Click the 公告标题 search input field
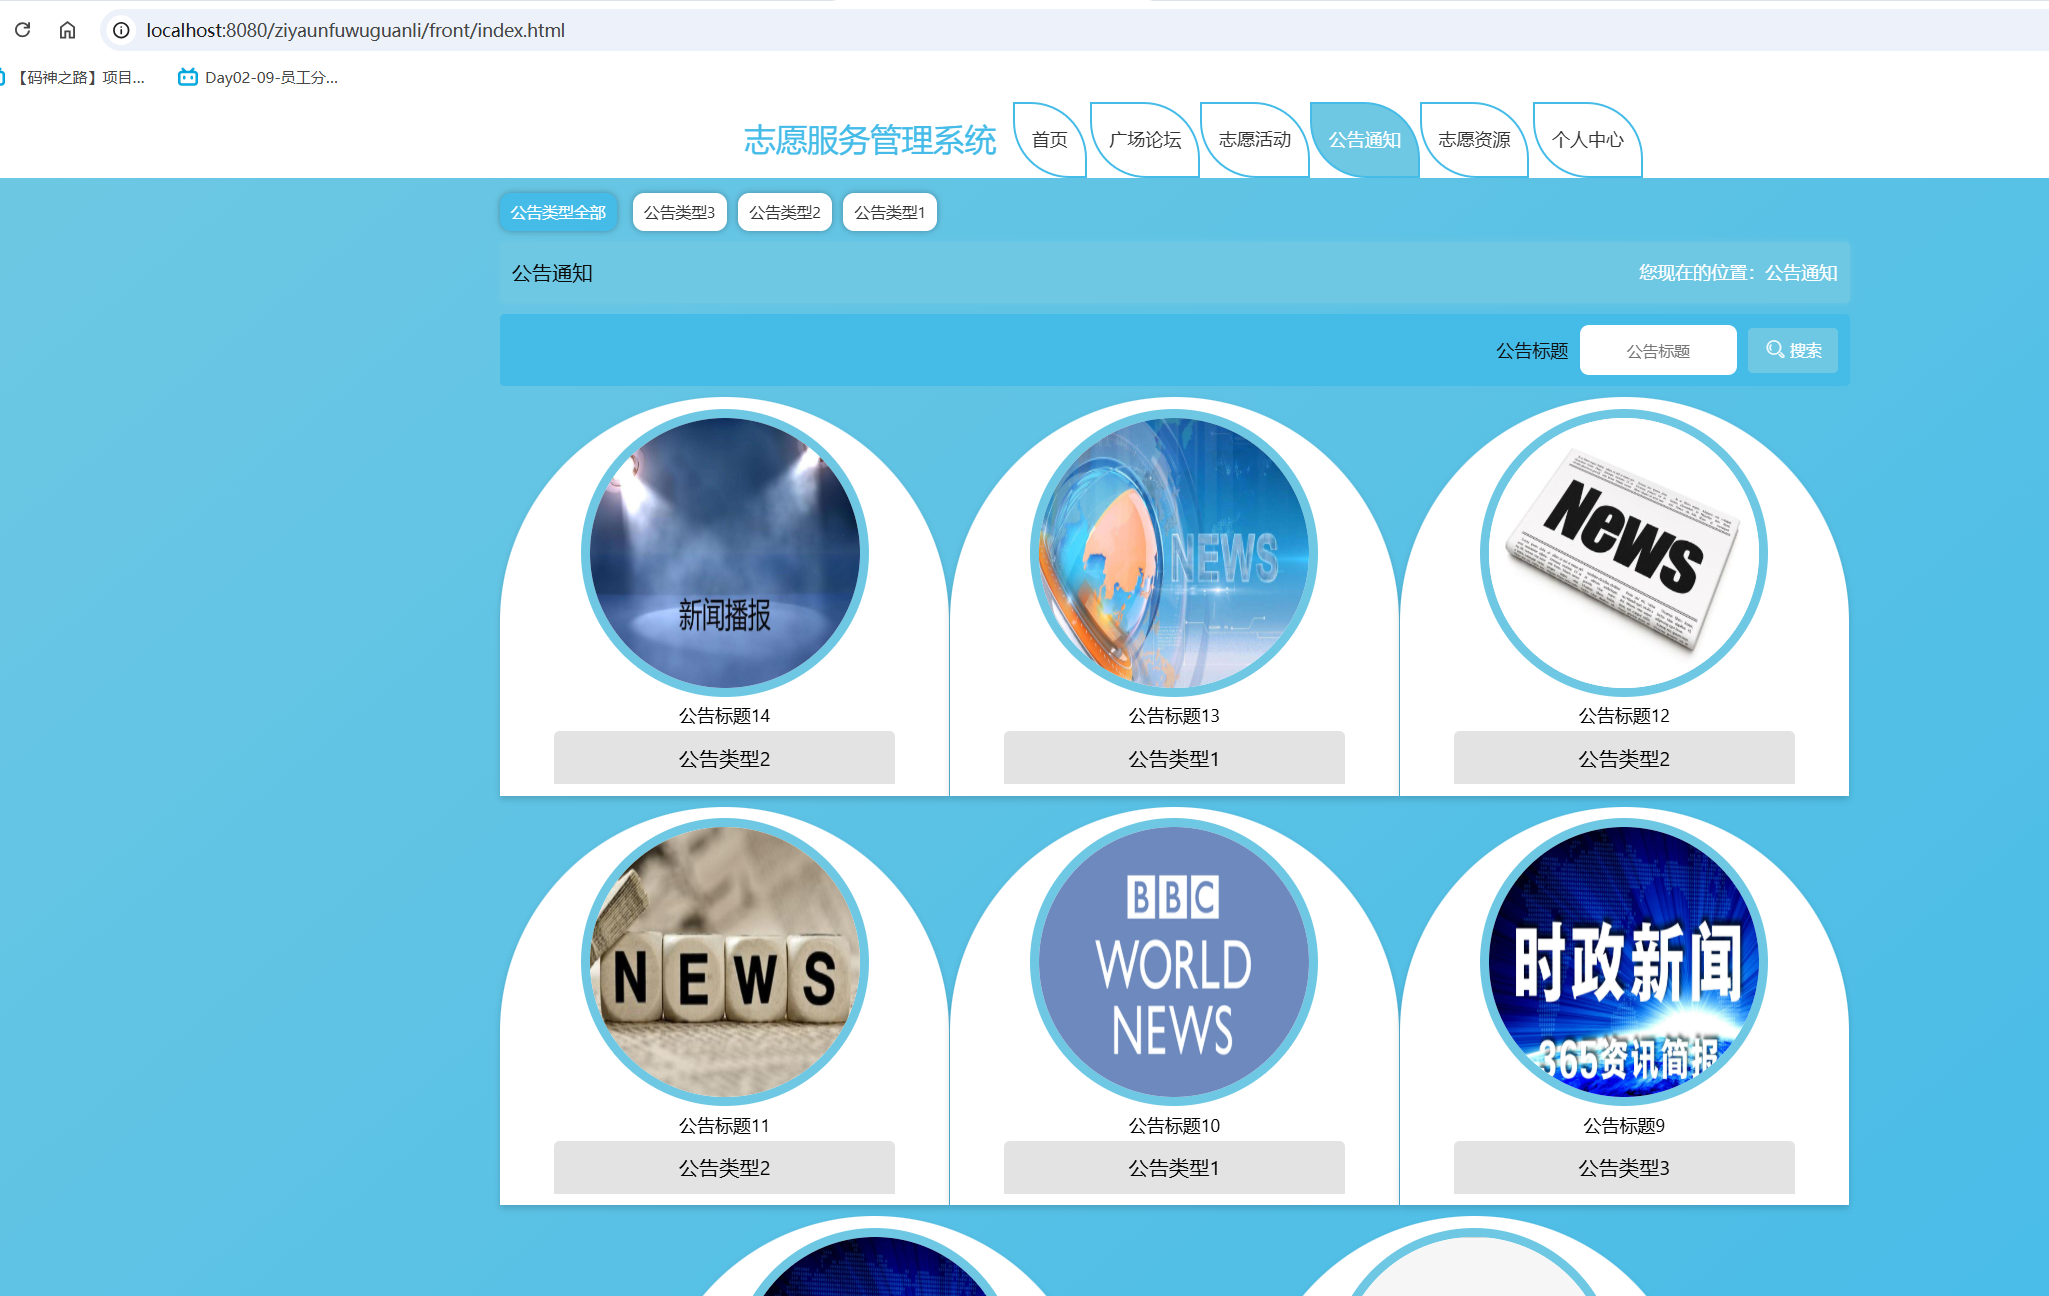The height and width of the screenshot is (1296, 2049). pyautogui.click(x=1657, y=349)
